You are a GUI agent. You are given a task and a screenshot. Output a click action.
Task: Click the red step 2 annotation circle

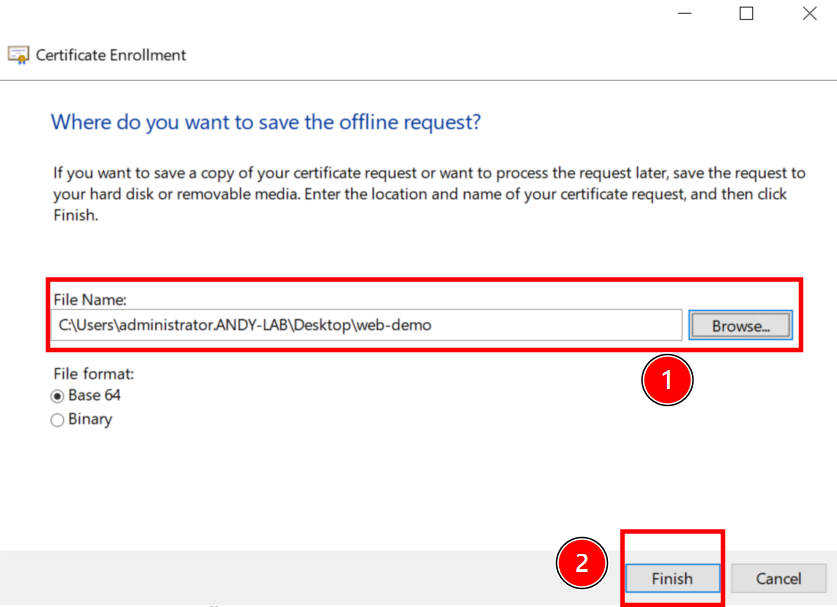click(x=582, y=564)
